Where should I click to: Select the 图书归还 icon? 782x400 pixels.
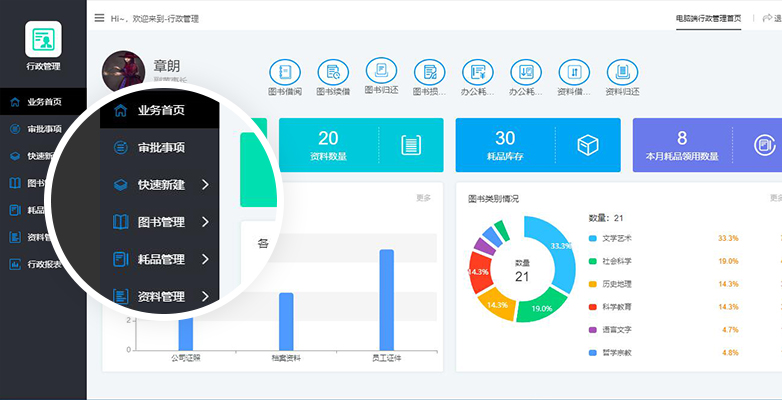[x=381, y=70]
